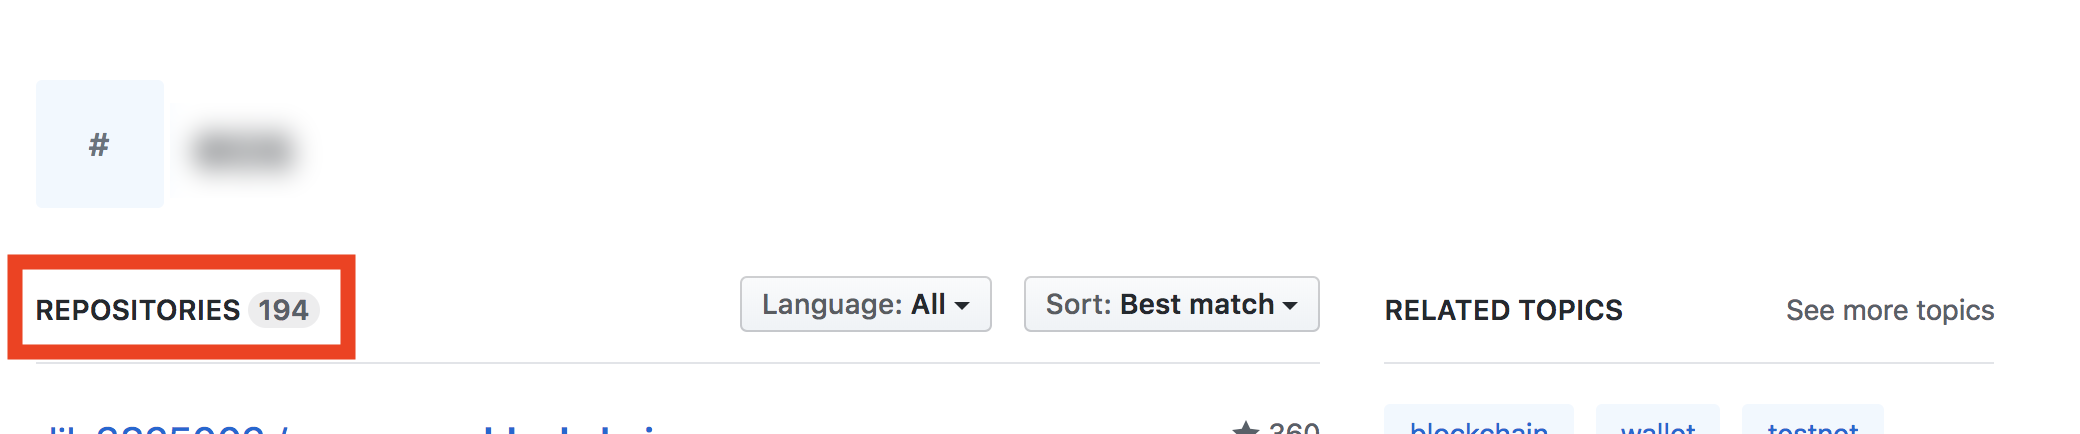Image resolution: width=2080 pixels, height=434 pixels.
Task: Click the hashtag topic icon
Action: click(99, 144)
